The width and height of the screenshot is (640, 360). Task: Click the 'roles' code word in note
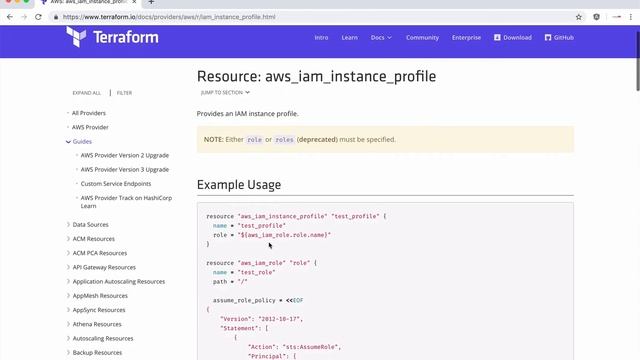pos(284,140)
